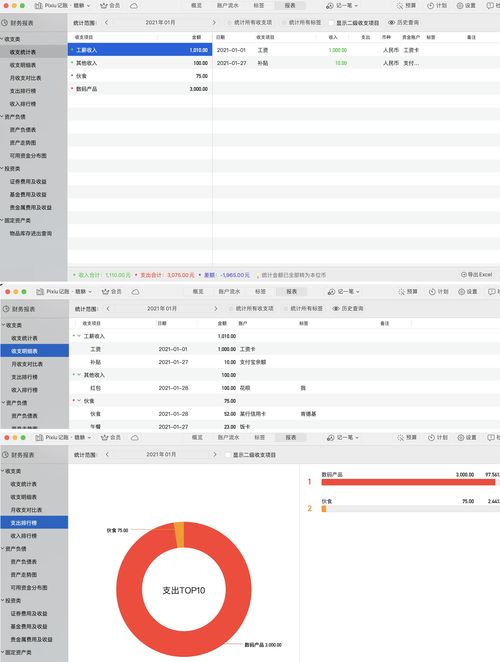Image resolution: width=500 pixels, height=662 pixels.
Task: Click 财务报表 clock icon in the bottom window sidebar
Action: (6, 455)
